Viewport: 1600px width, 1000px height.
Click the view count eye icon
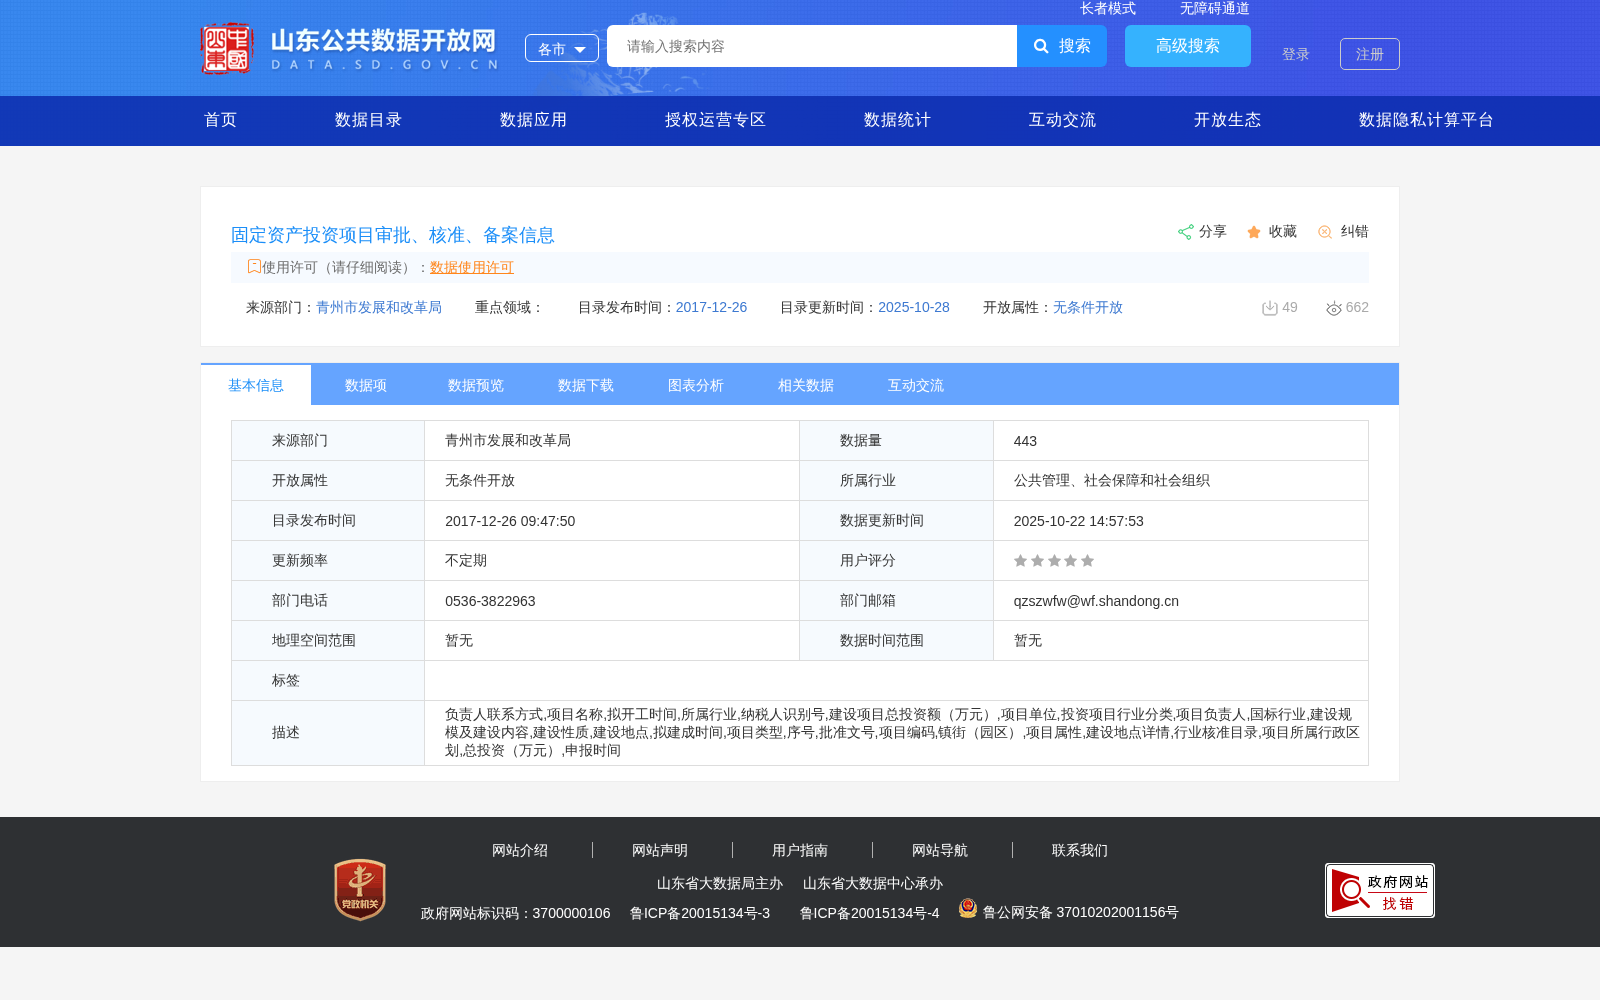(x=1334, y=308)
